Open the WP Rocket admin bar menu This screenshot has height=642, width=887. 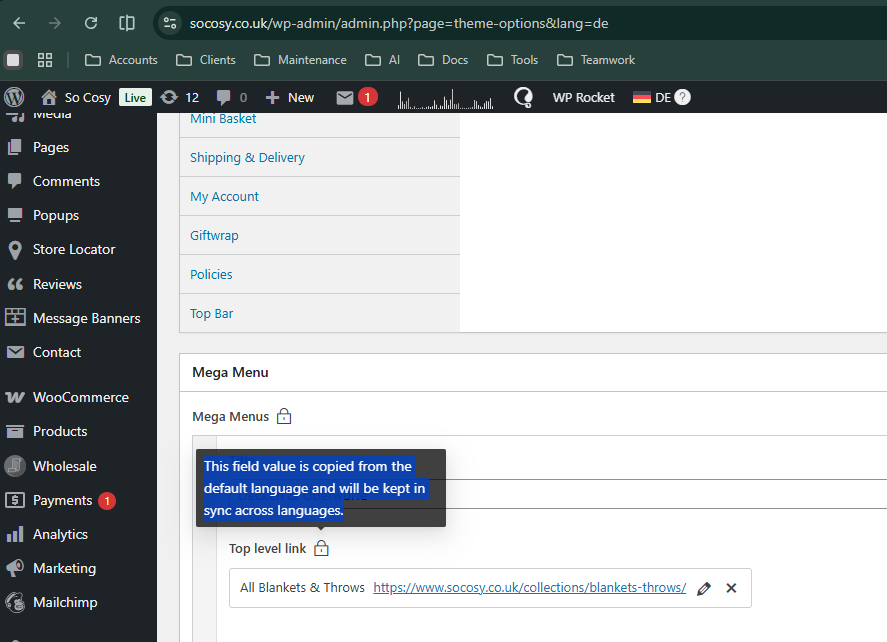(x=583, y=97)
